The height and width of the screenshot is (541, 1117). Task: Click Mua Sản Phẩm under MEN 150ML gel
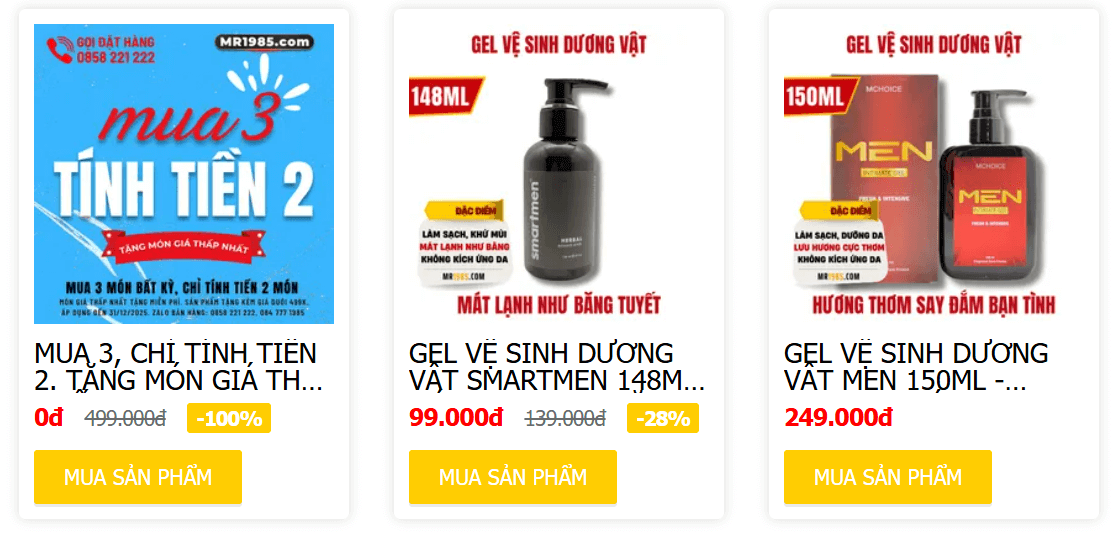pyautogui.click(x=888, y=477)
